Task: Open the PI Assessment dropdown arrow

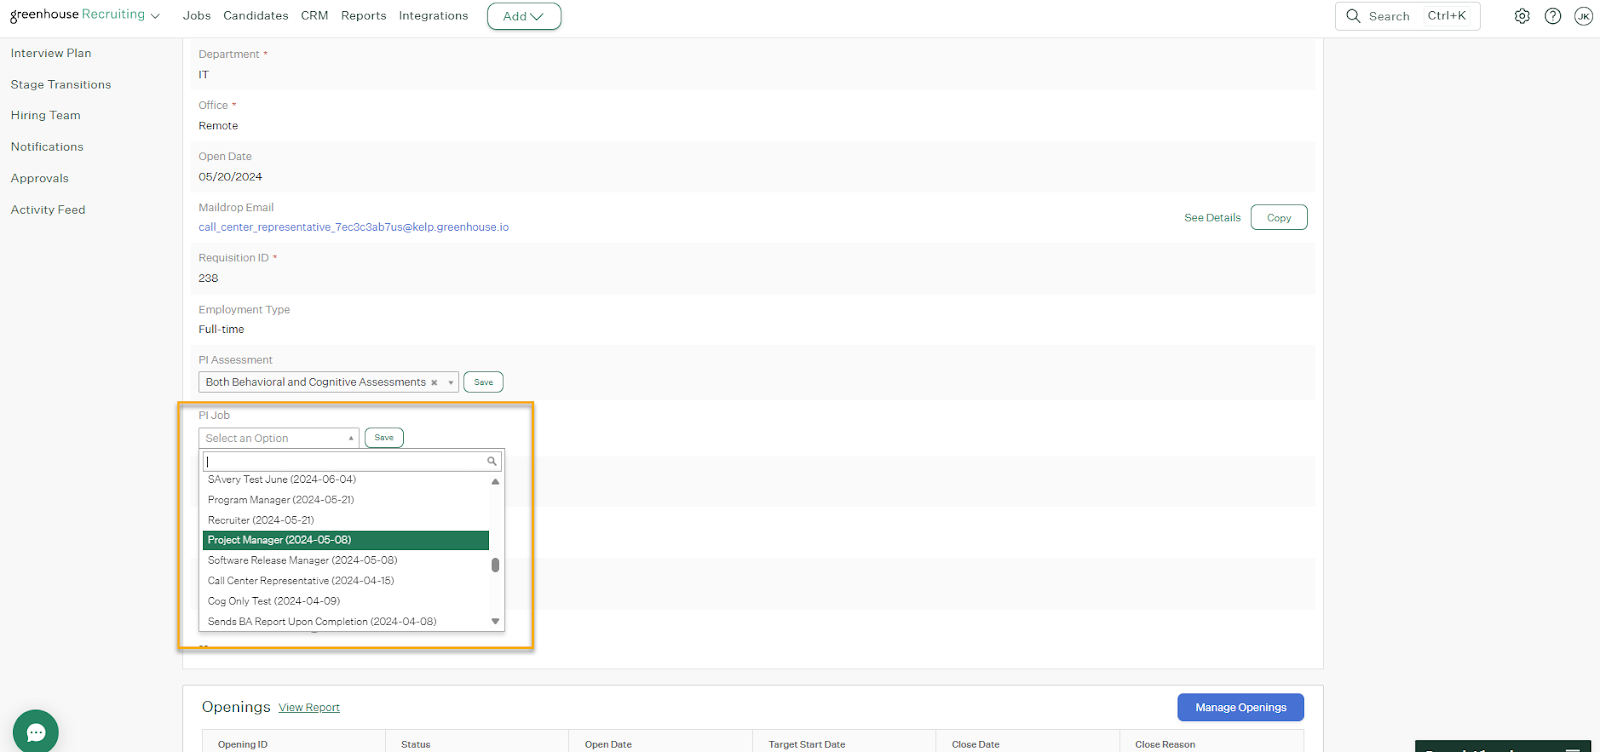Action: (x=451, y=383)
